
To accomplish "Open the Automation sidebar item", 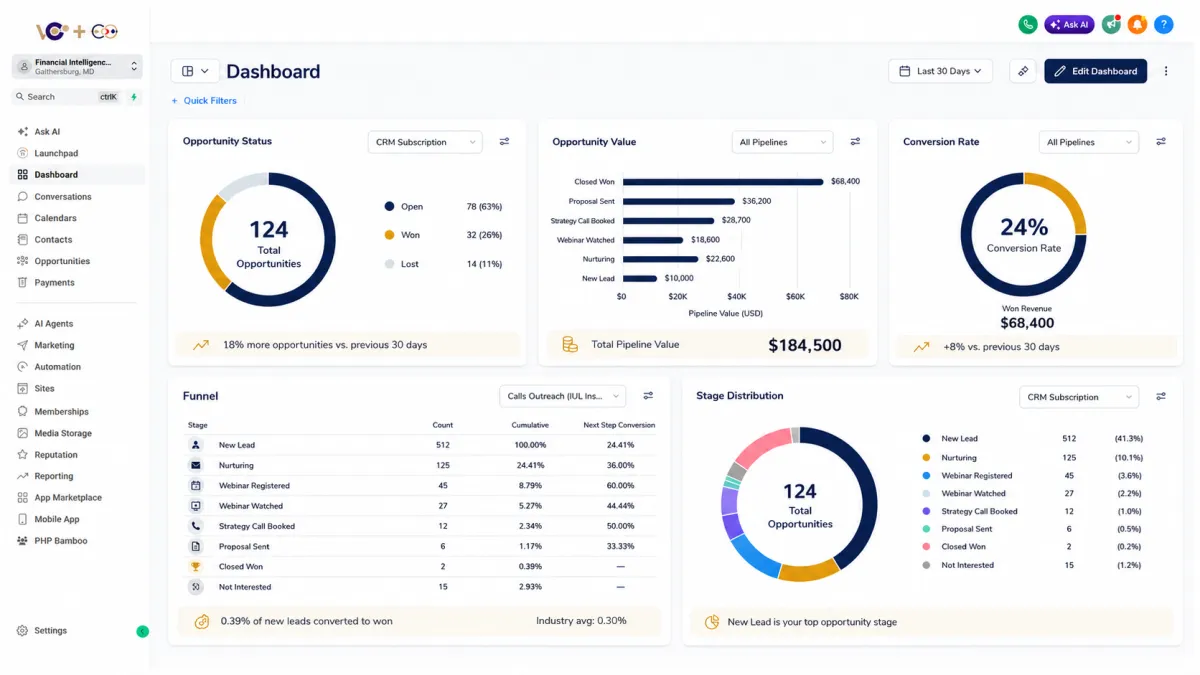I will point(57,367).
